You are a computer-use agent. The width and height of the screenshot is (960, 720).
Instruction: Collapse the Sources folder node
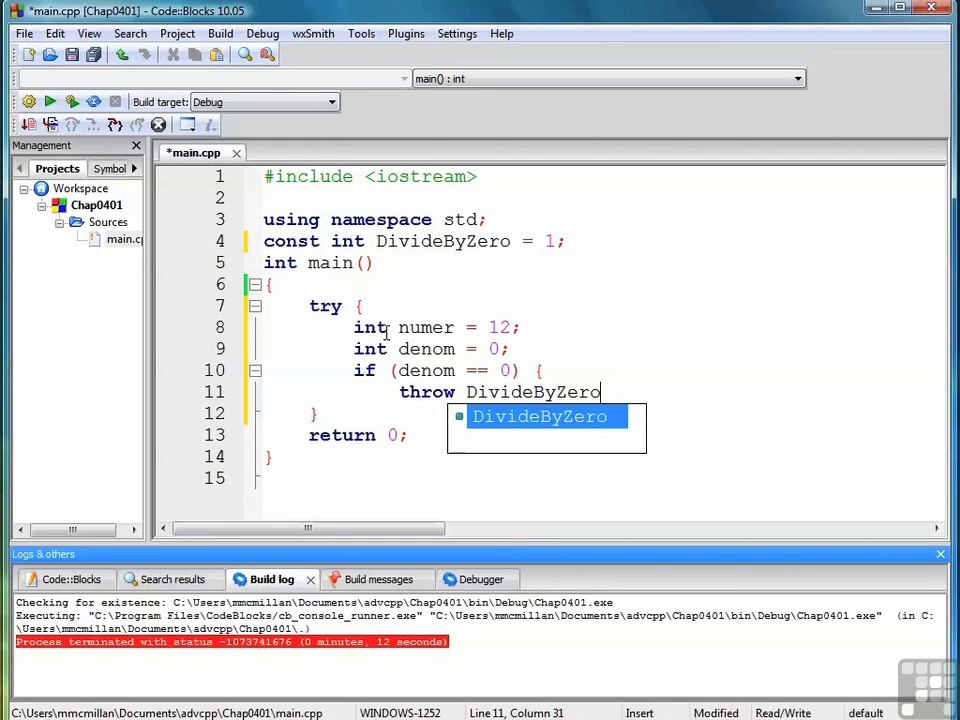coord(59,223)
